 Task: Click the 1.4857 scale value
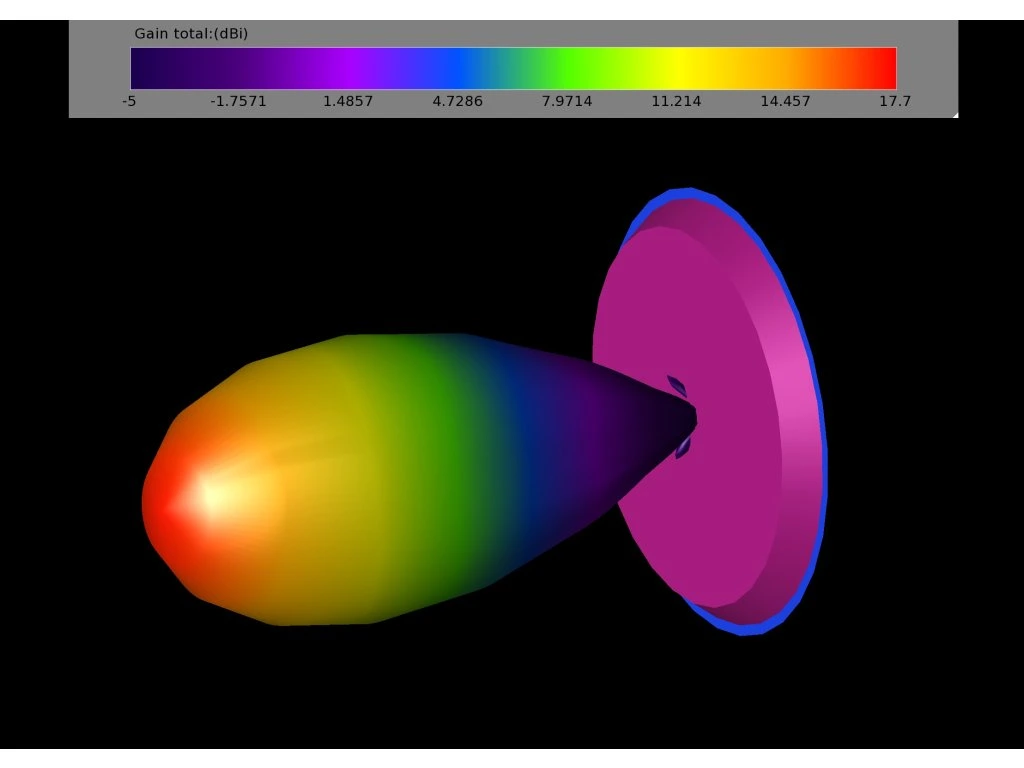tap(347, 101)
